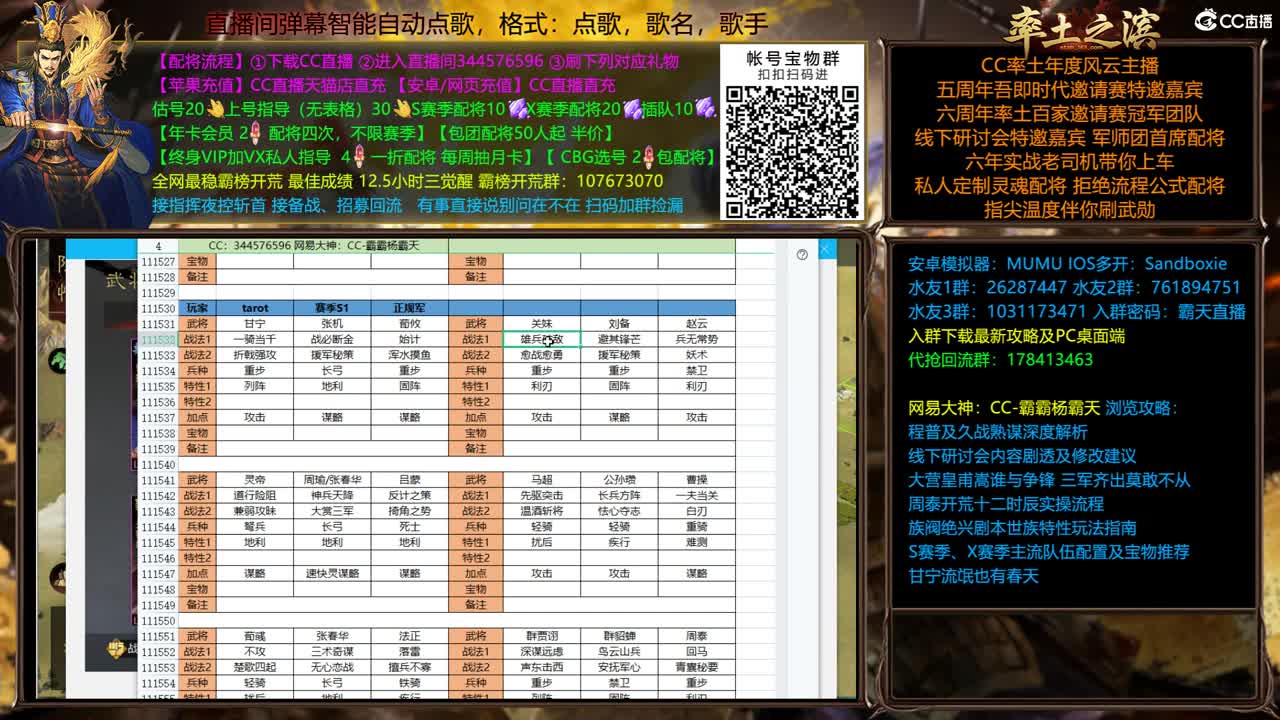The image size is (1280, 720).
Task: Click the '道行险阻' cell
Action: coord(255,496)
